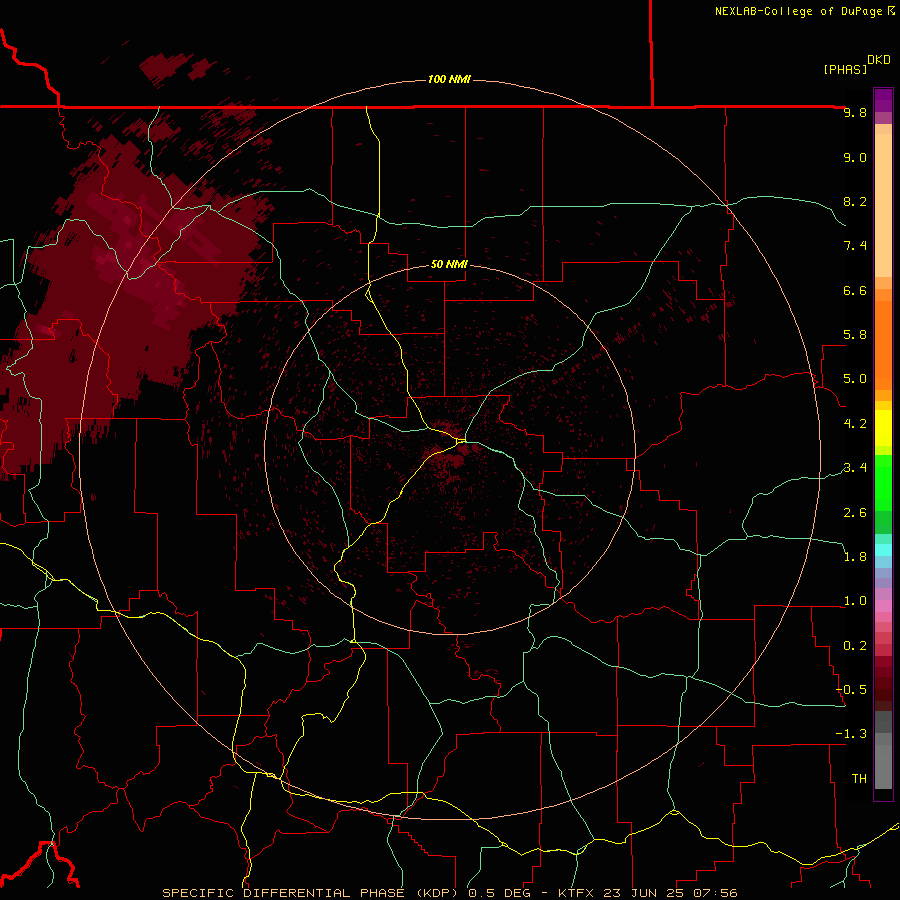Click the TH threshold label
900x900 pixels.
tap(859, 779)
